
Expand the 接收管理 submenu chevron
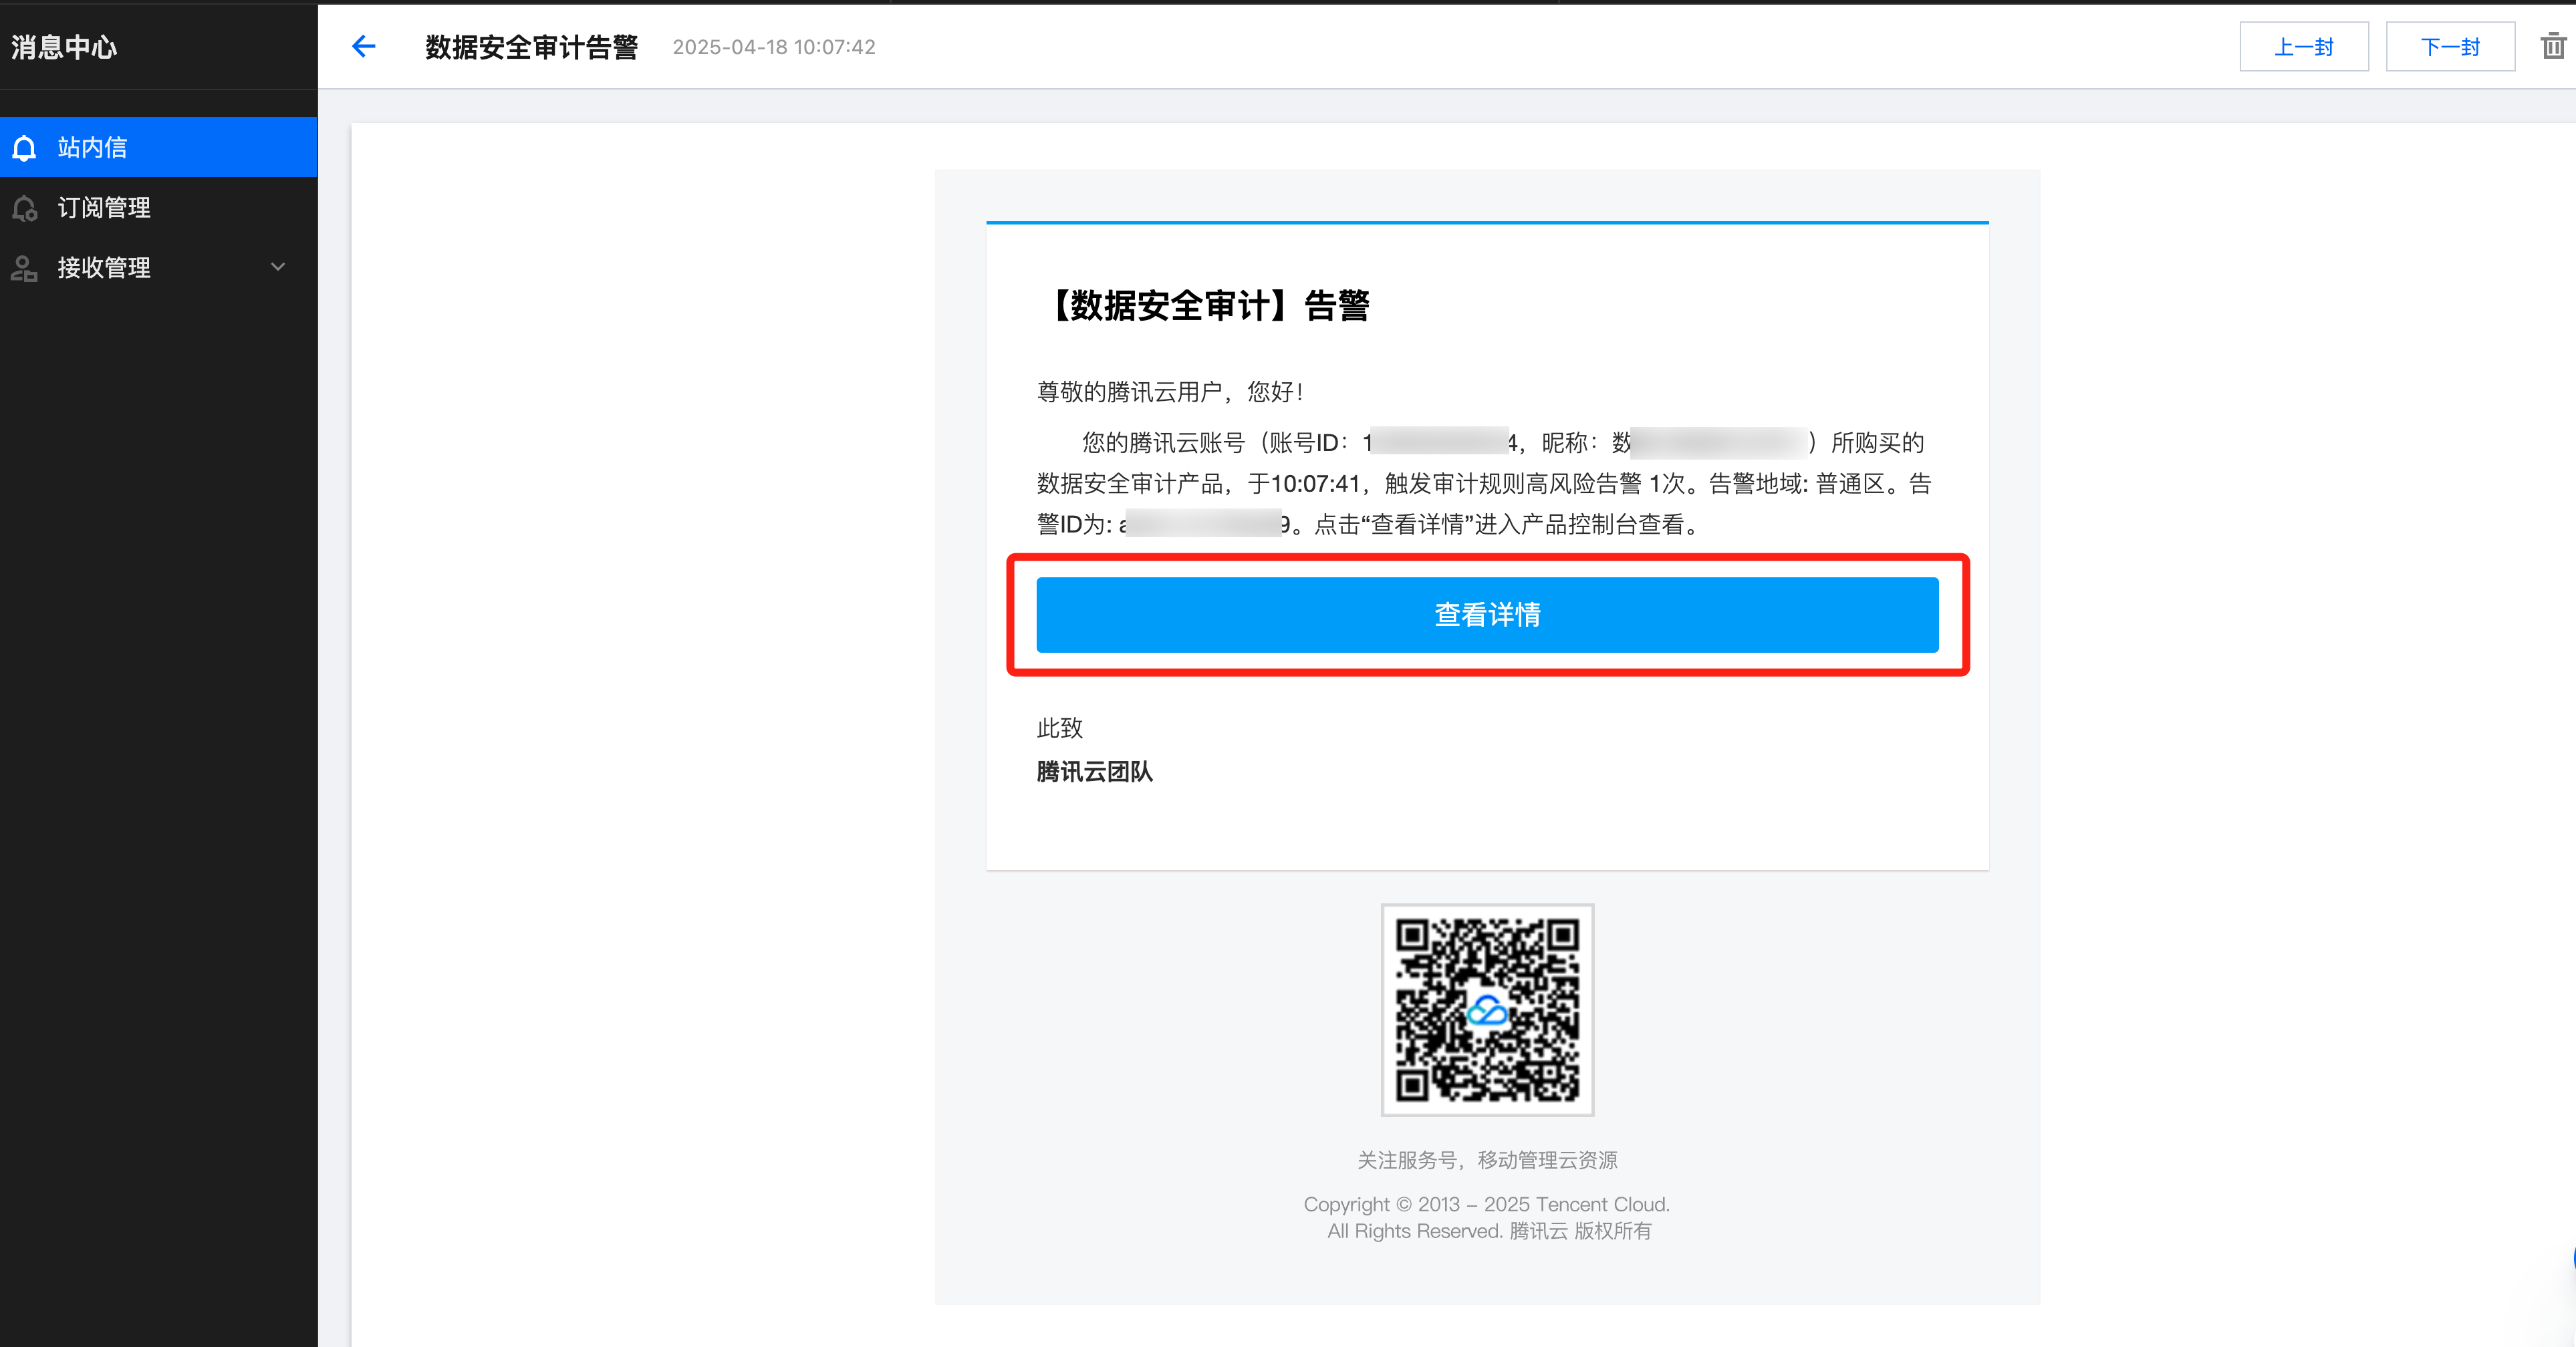click(x=278, y=267)
